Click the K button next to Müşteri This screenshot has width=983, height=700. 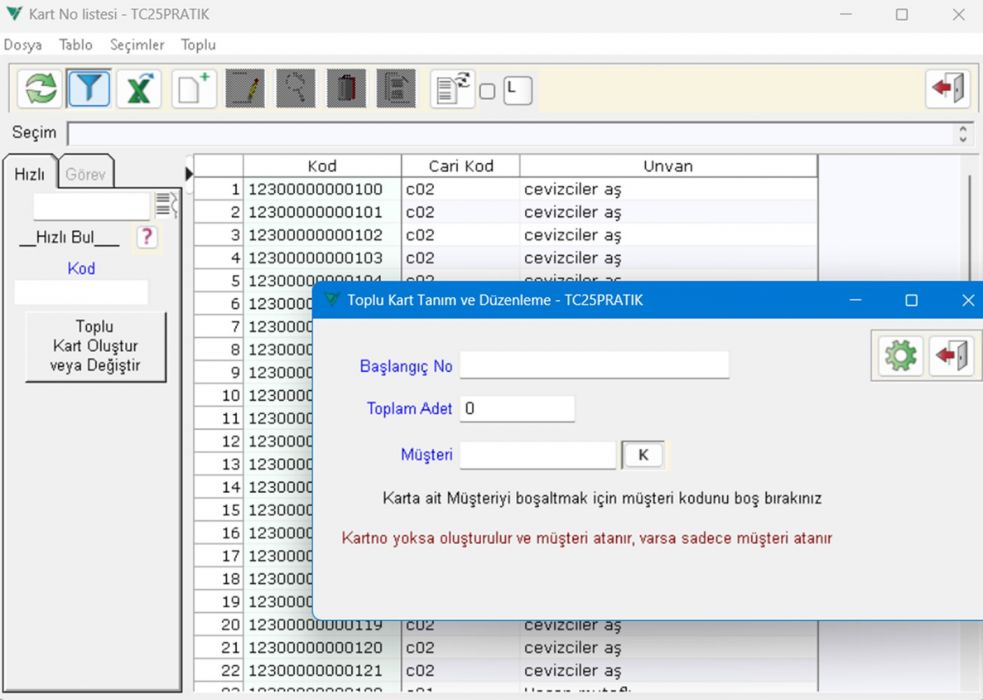pos(643,455)
